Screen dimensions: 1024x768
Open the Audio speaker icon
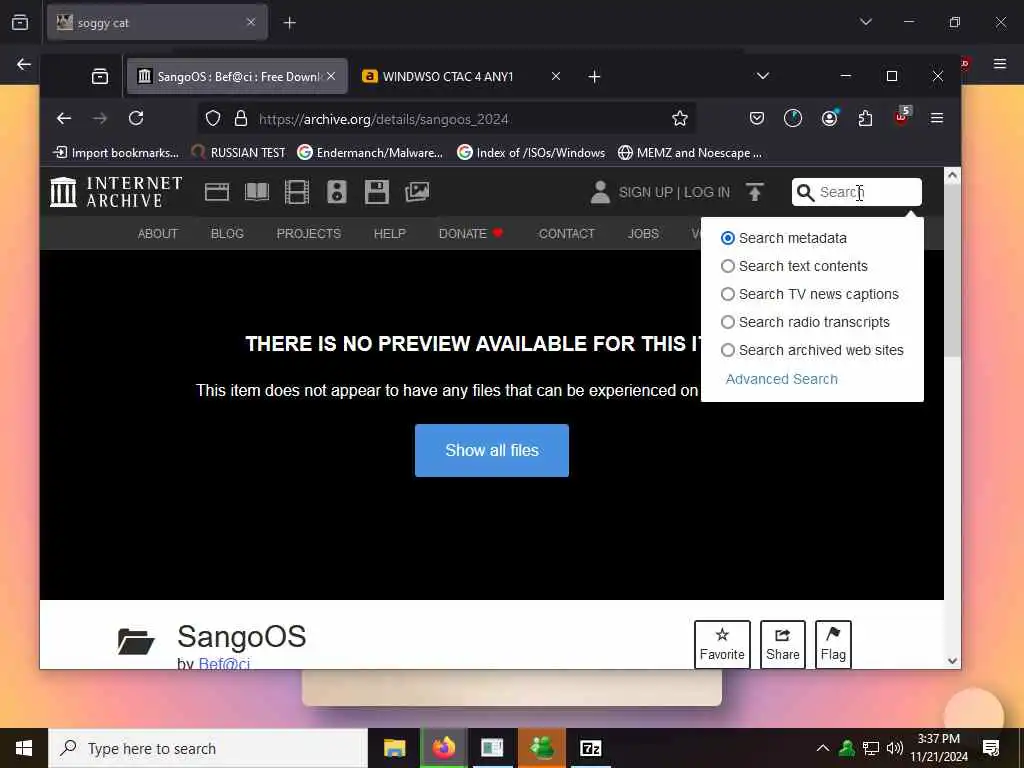pos(337,192)
